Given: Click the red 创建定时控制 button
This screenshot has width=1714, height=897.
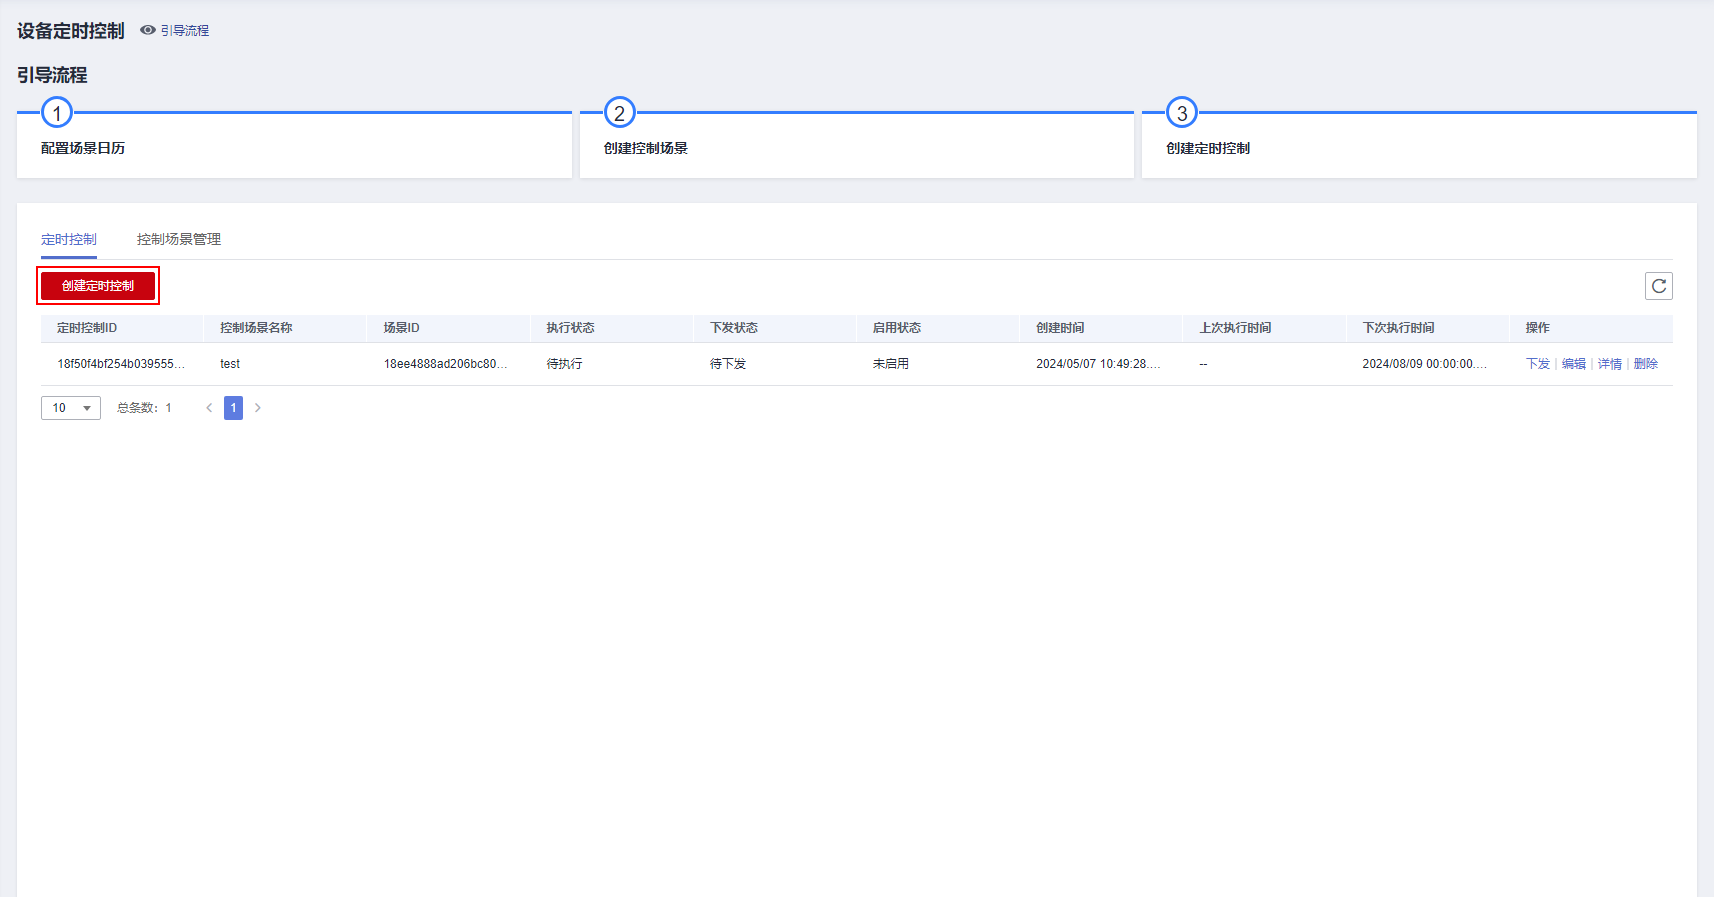Looking at the screenshot, I should point(98,286).
